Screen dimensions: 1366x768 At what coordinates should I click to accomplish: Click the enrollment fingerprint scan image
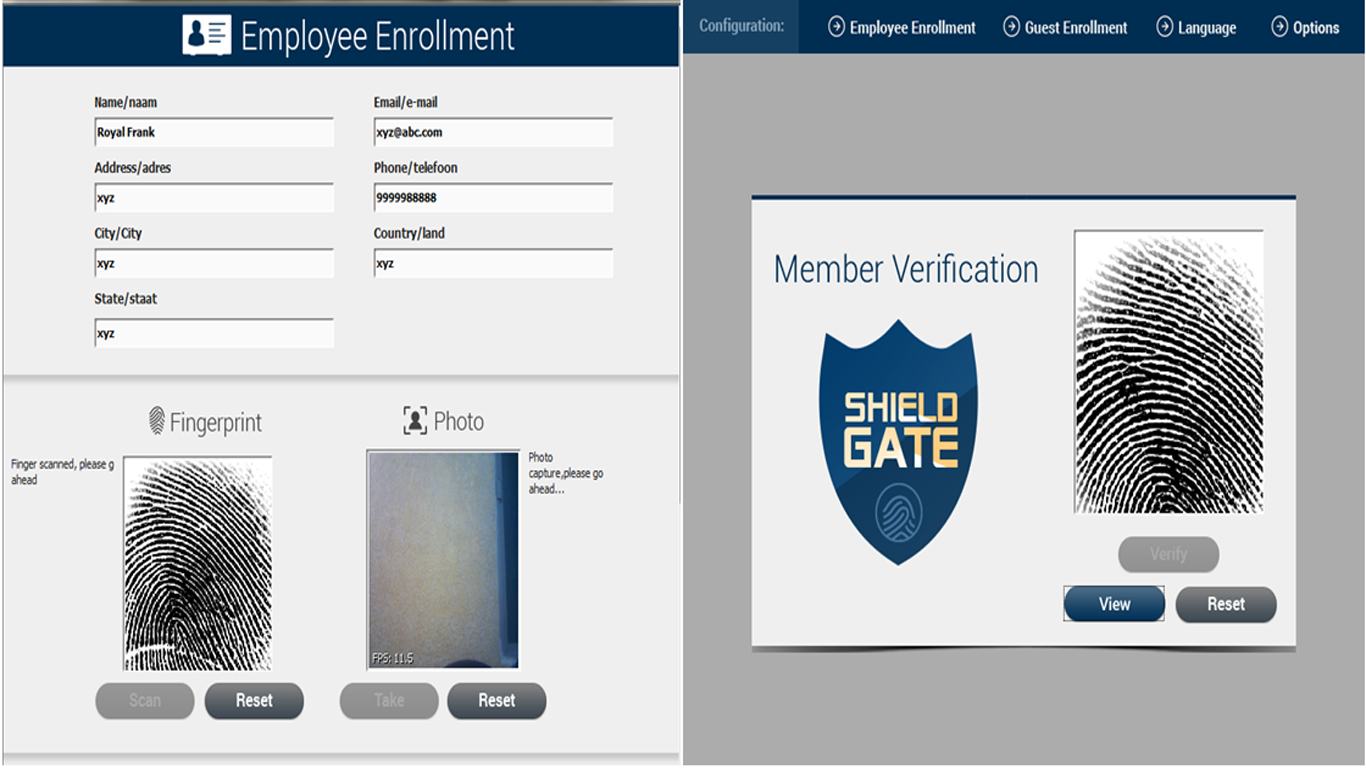(198, 563)
